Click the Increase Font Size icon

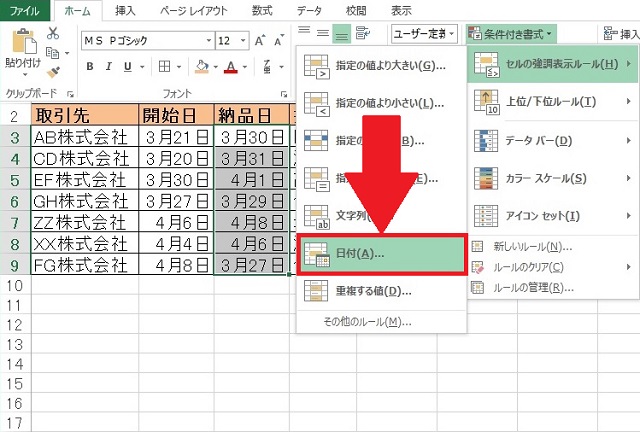(x=260, y=40)
